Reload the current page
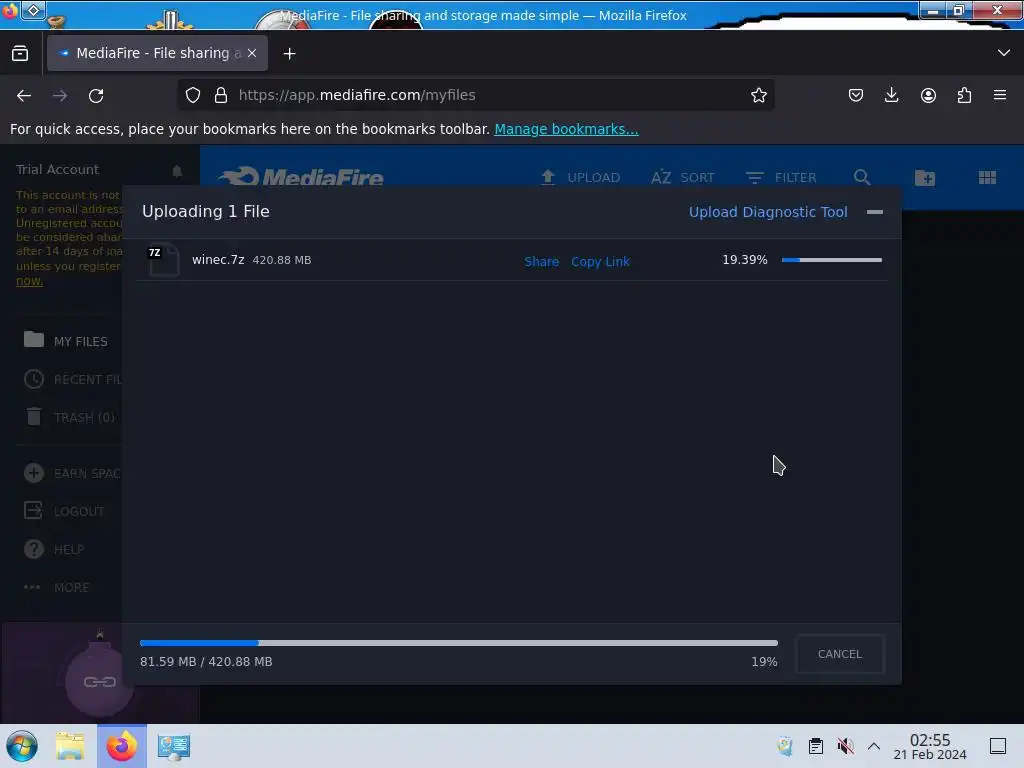 coord(96,95)
